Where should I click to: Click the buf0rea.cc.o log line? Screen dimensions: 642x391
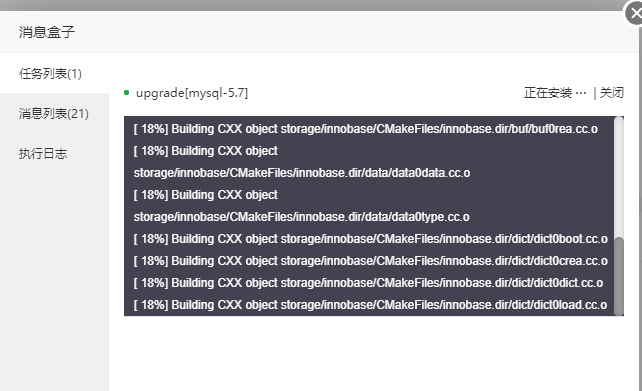point(365,129)
